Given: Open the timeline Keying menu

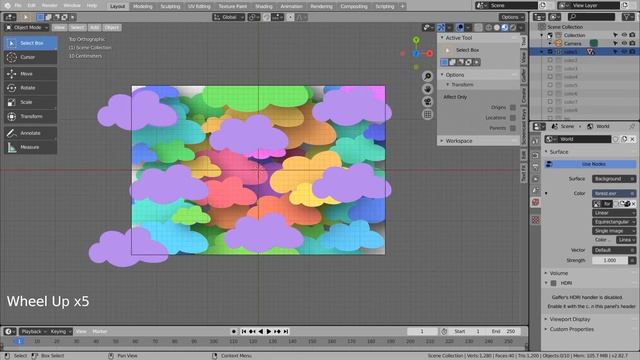Looking at the screenshot, I should click(x=60, y=331).
